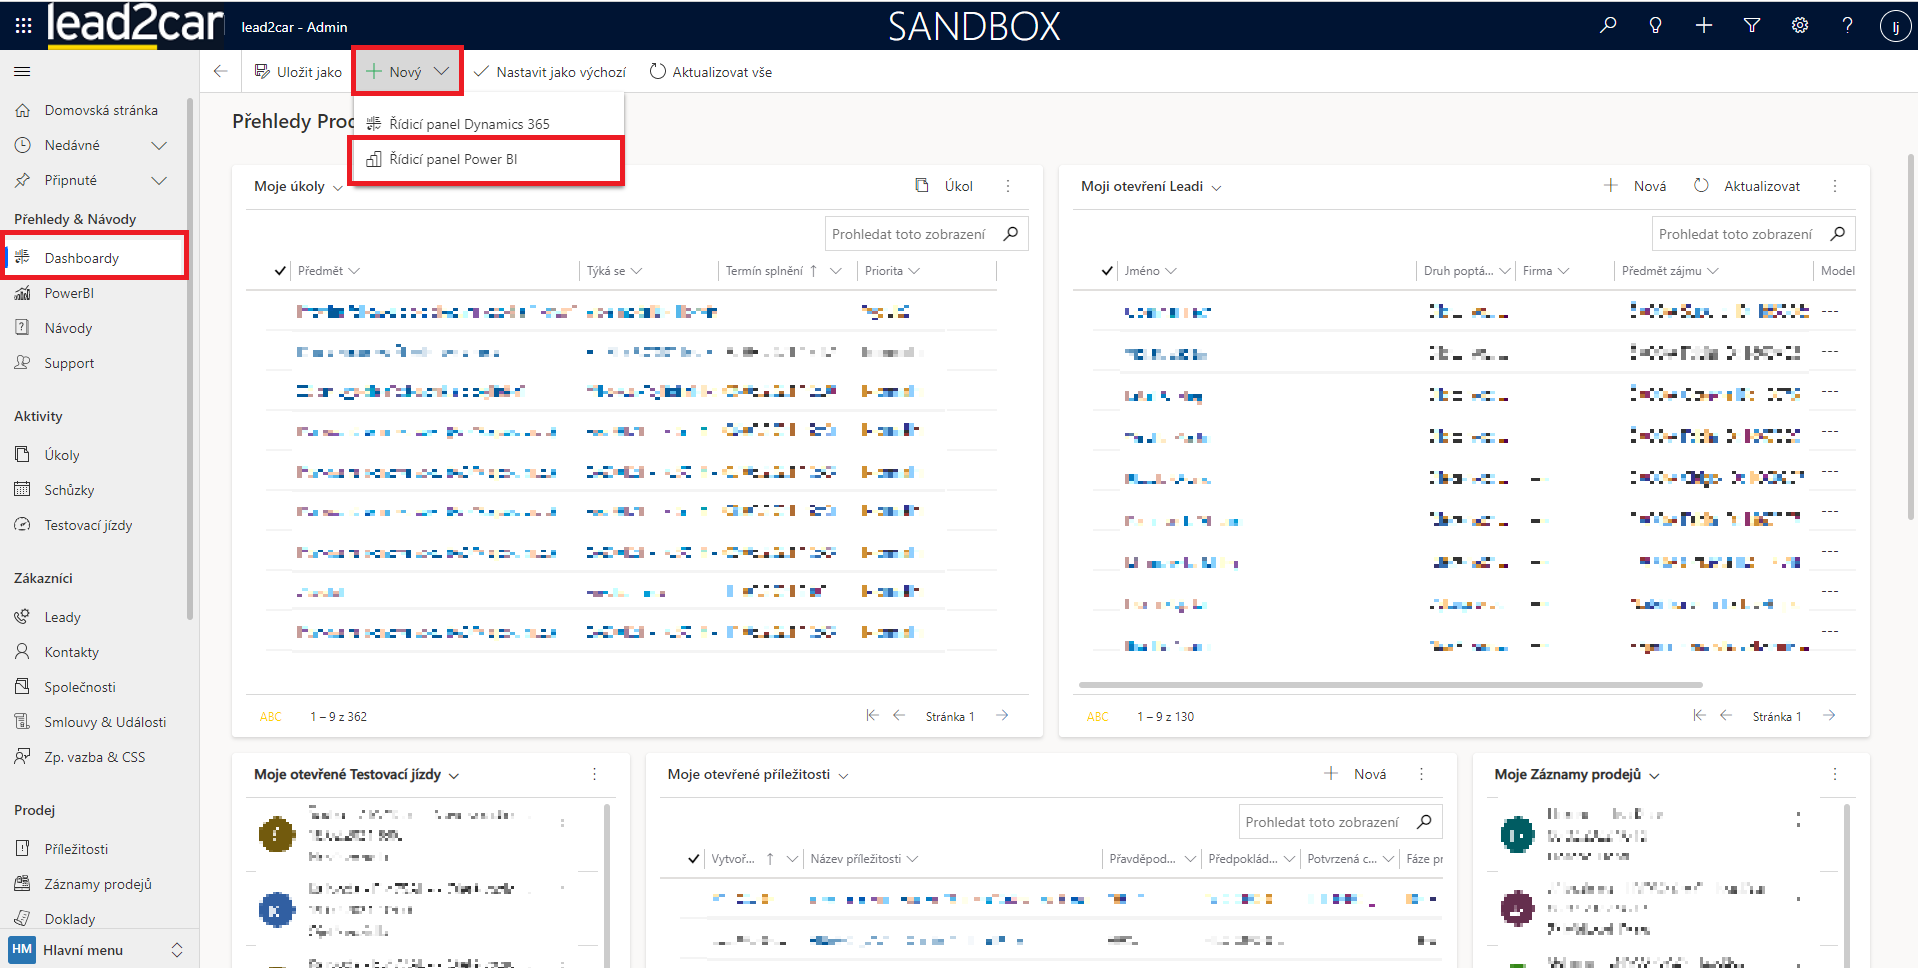Toggle select-all checkmark in Moje otevřené příležitosti grid
1918x968 pixels.
tap(694, 859)
